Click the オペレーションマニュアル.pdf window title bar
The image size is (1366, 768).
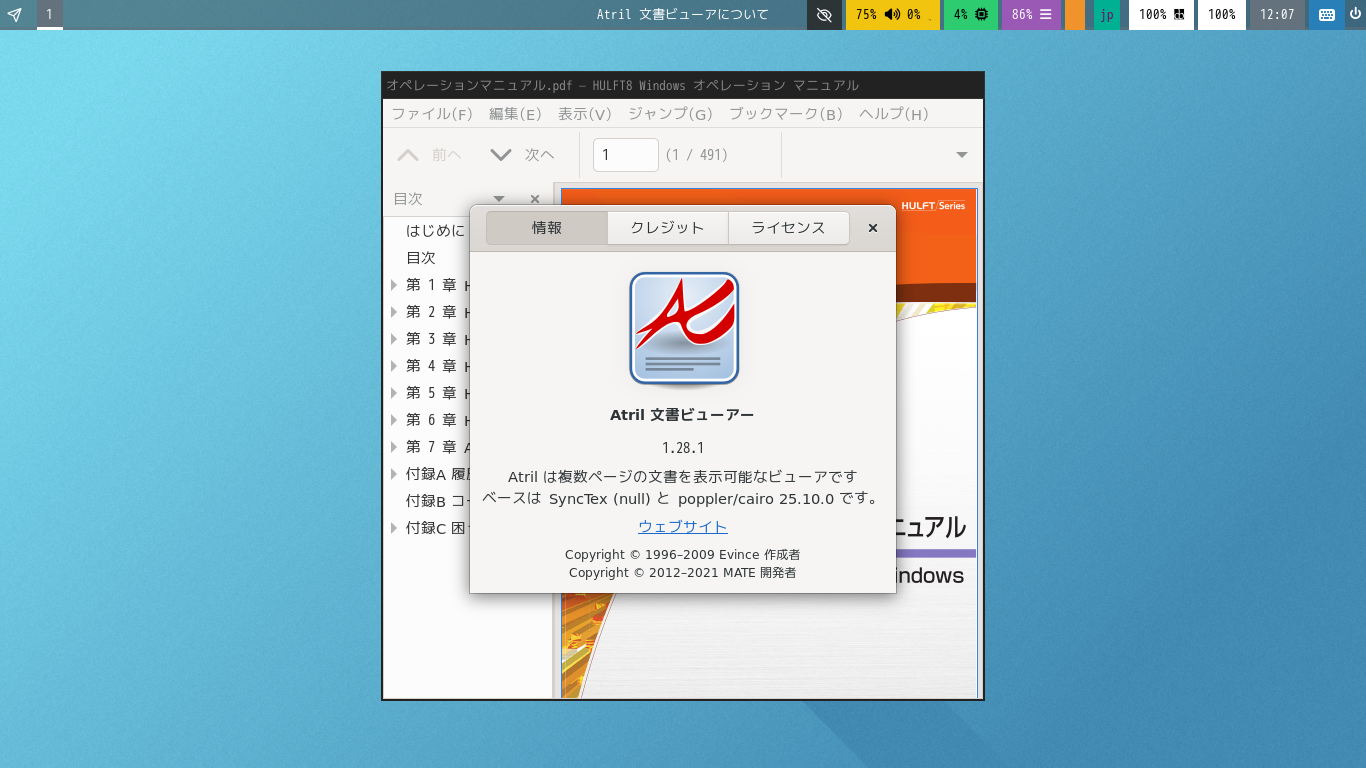(683, 85)
